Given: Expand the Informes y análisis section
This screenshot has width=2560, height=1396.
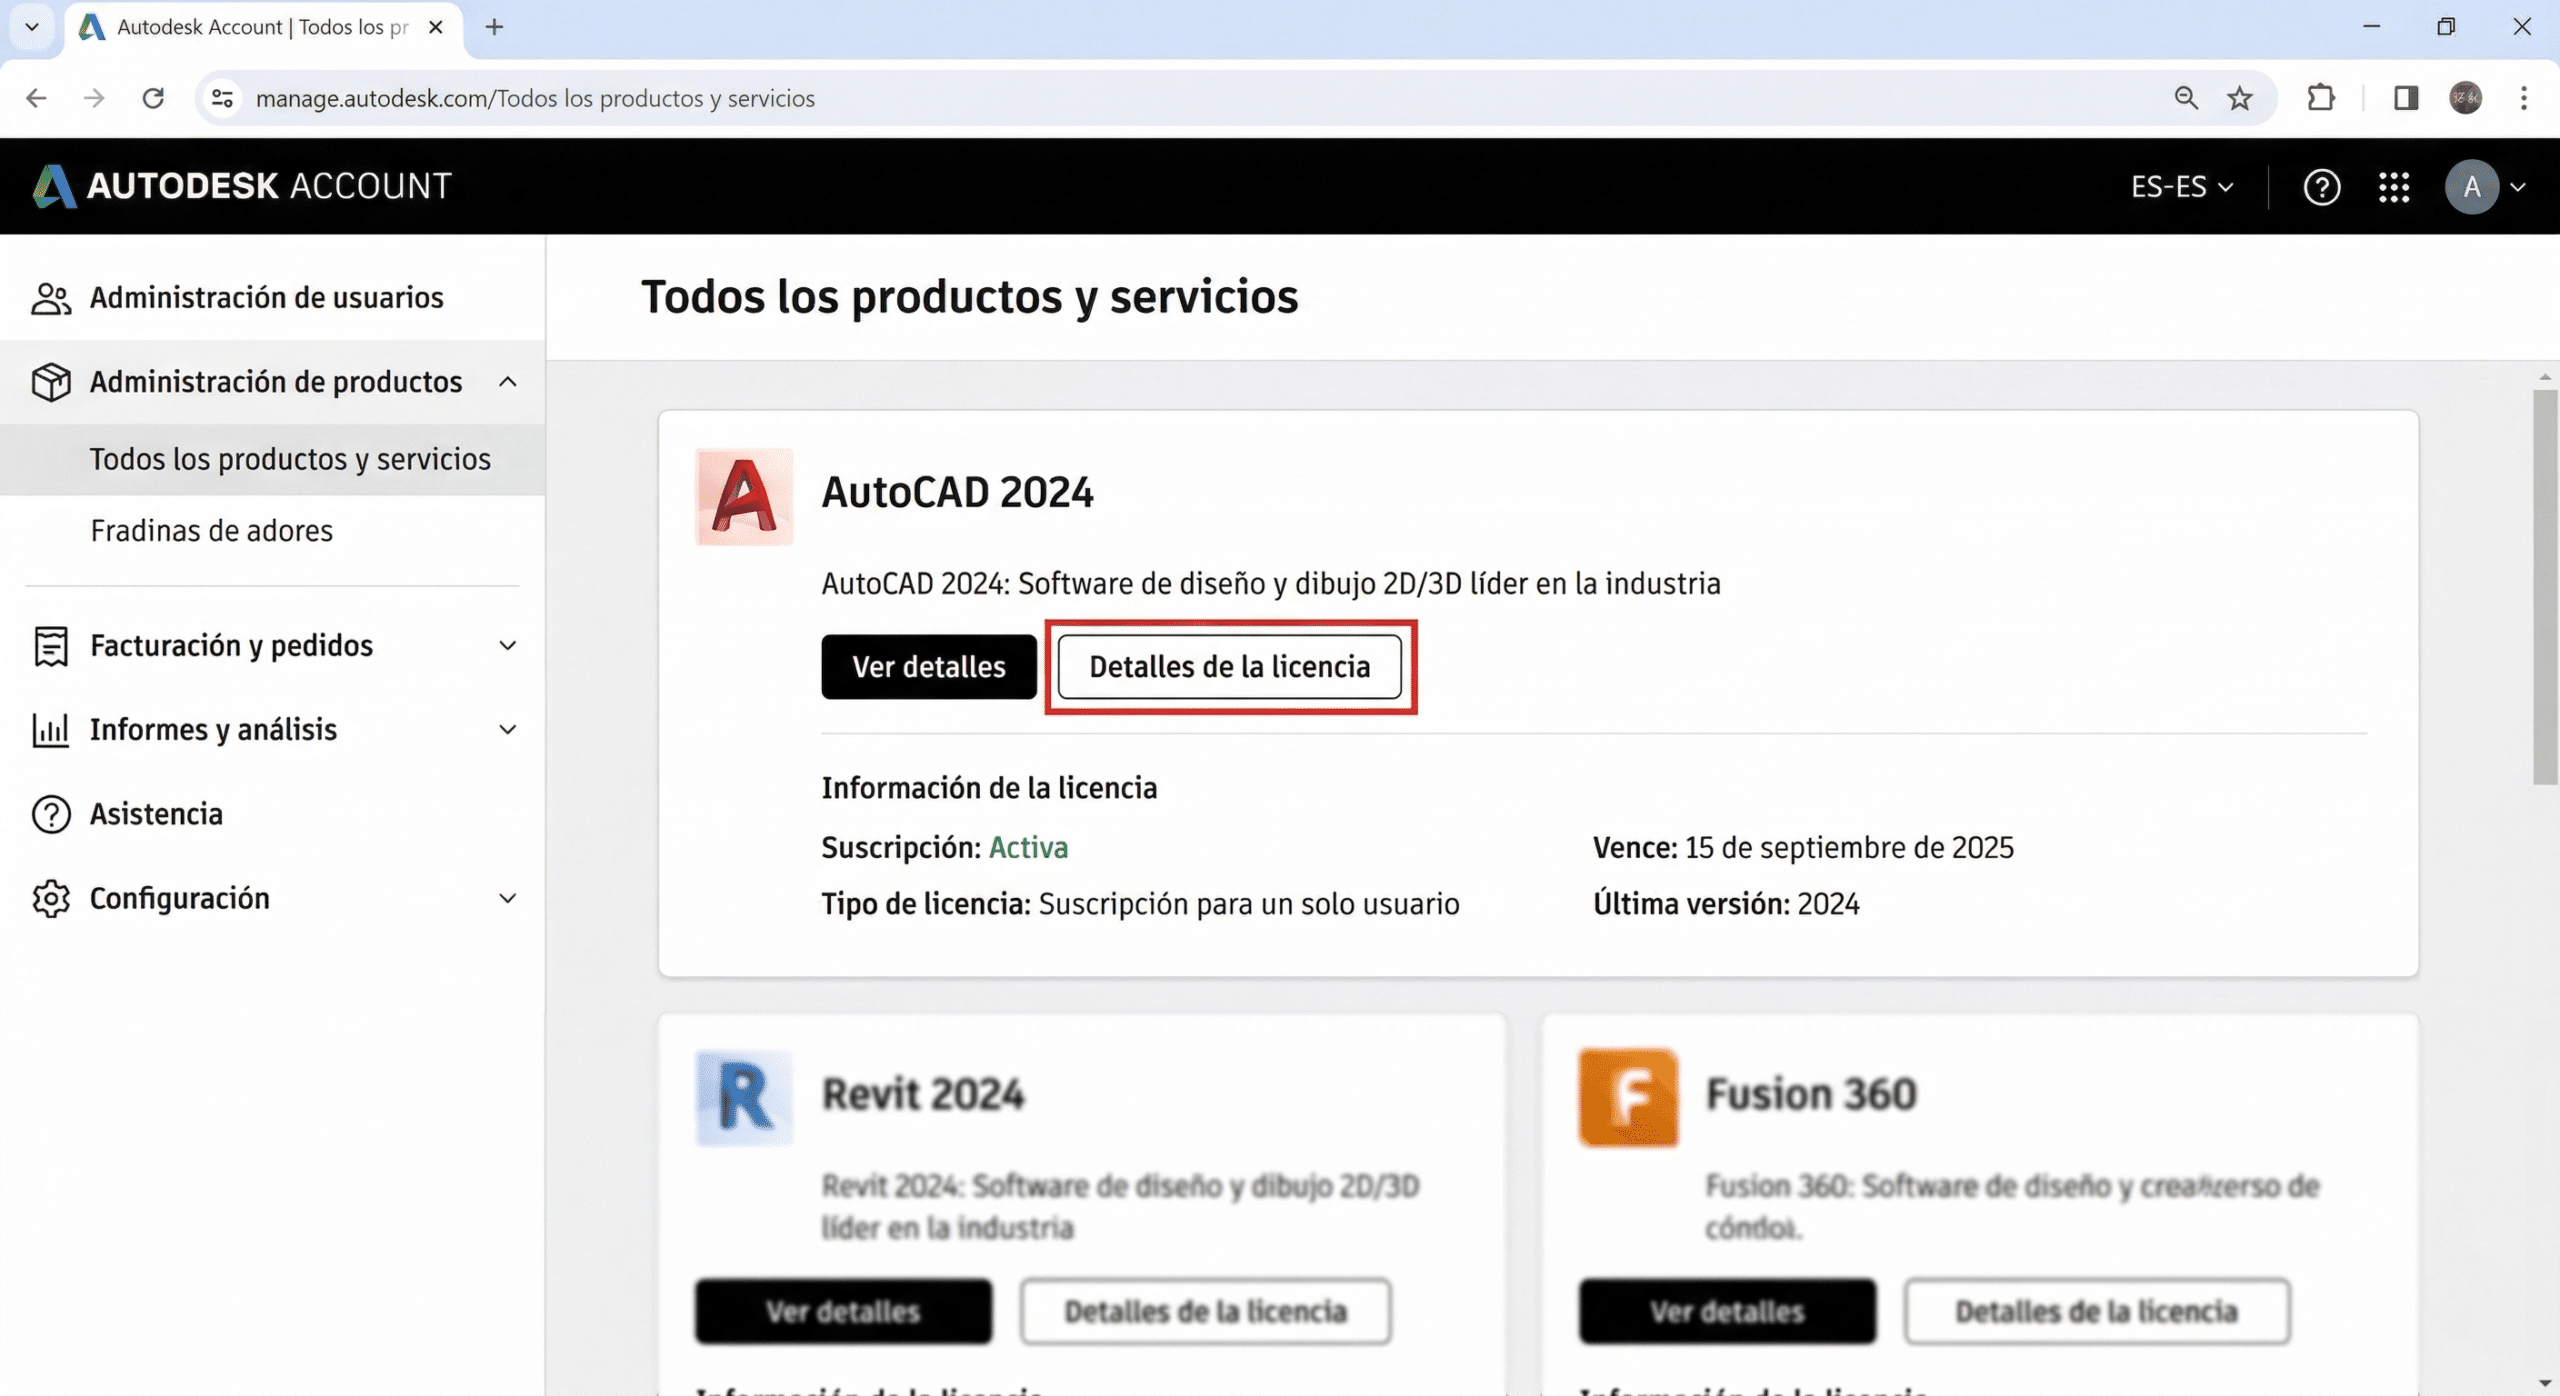Looking at the screenshot, I should (x=508, y=729).
